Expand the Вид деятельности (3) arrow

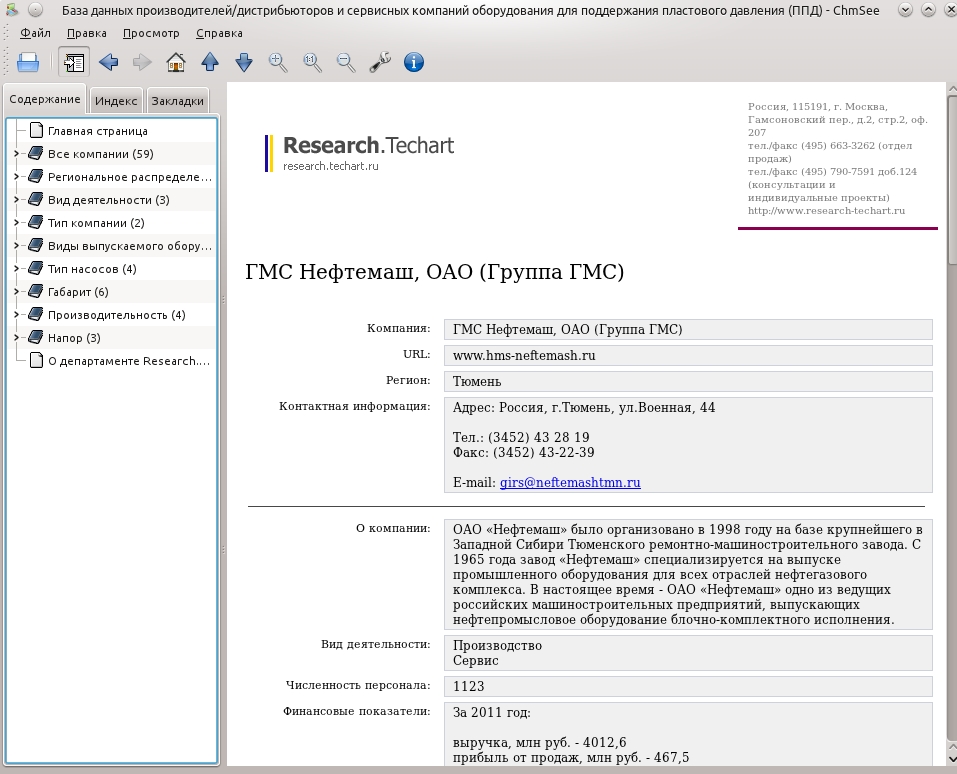pyautogui.click(x=16, y=200)
